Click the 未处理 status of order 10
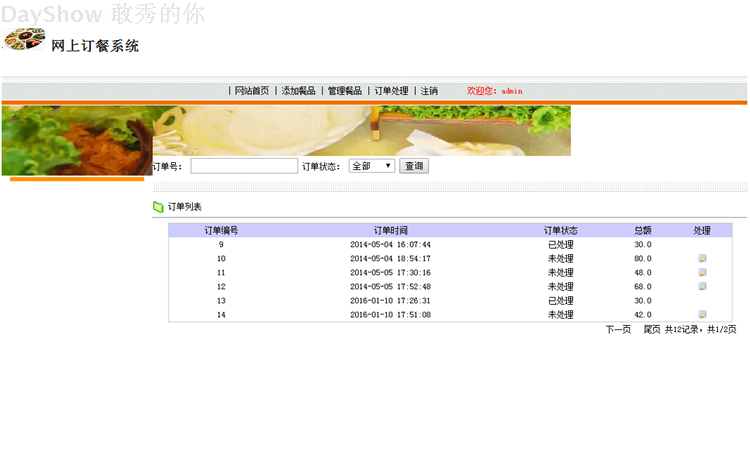The image size is (750, 466). tap(560, 258)
